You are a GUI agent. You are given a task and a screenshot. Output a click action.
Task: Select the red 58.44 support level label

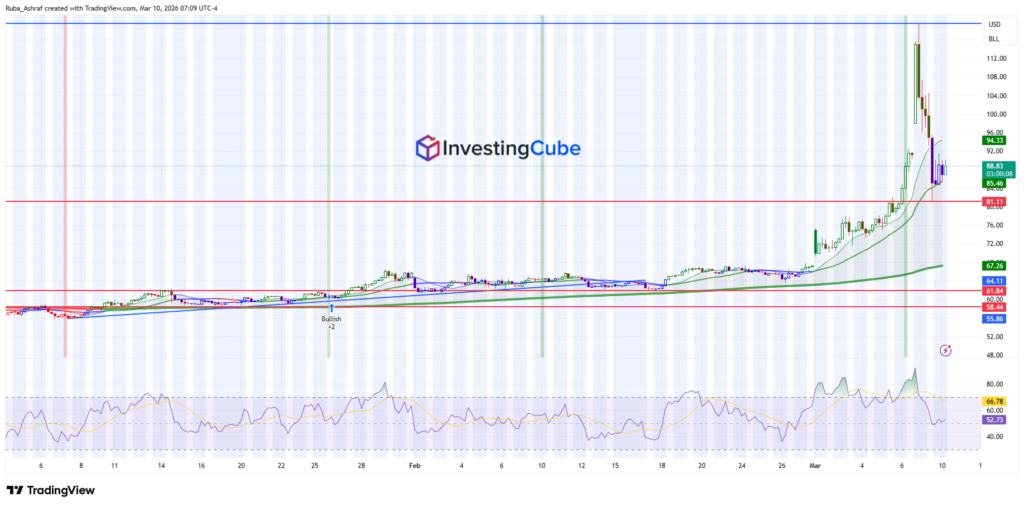[994, 308]
